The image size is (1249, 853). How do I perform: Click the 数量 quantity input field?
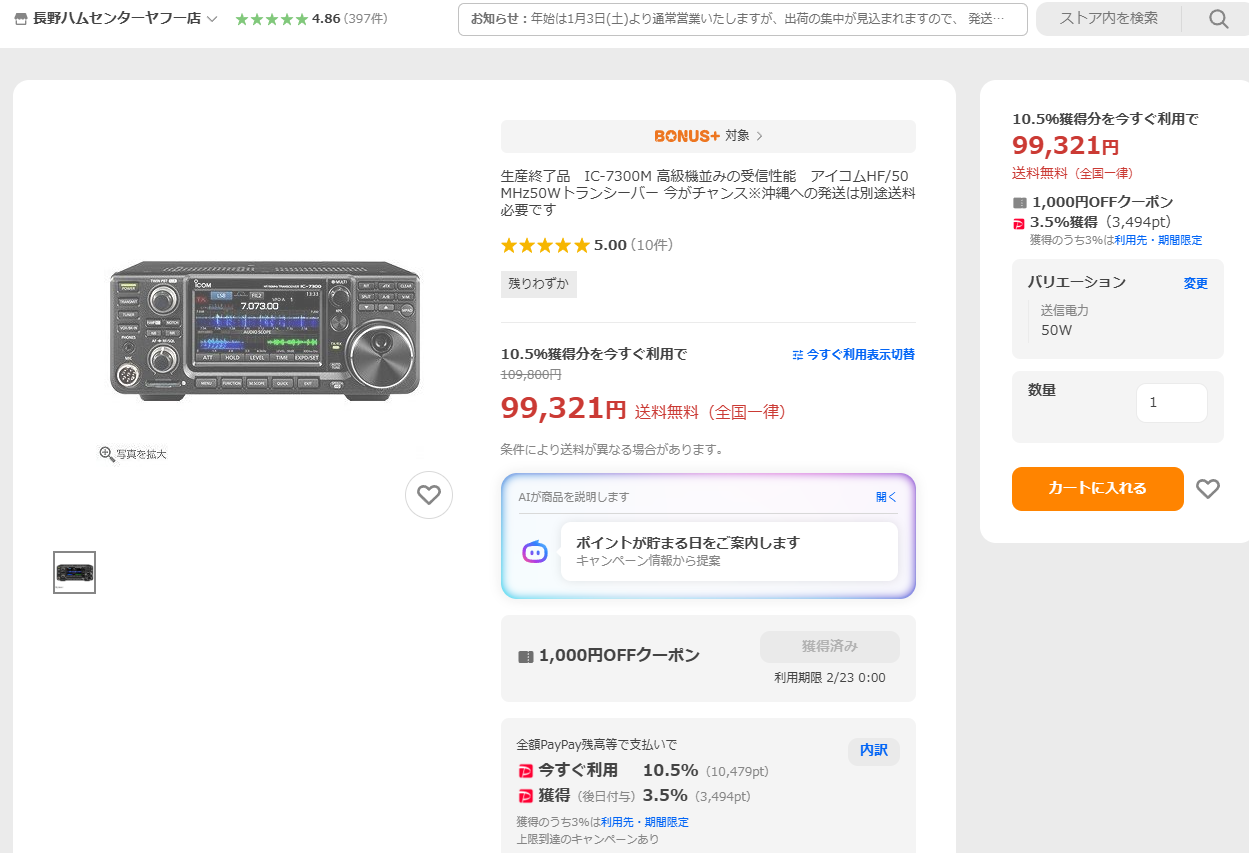click(x=1171, y=403)
